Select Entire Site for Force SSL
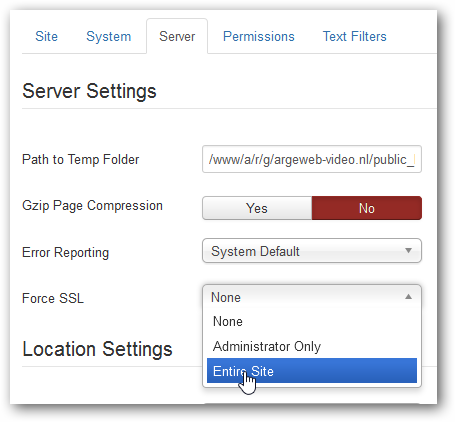 [312, 371]
